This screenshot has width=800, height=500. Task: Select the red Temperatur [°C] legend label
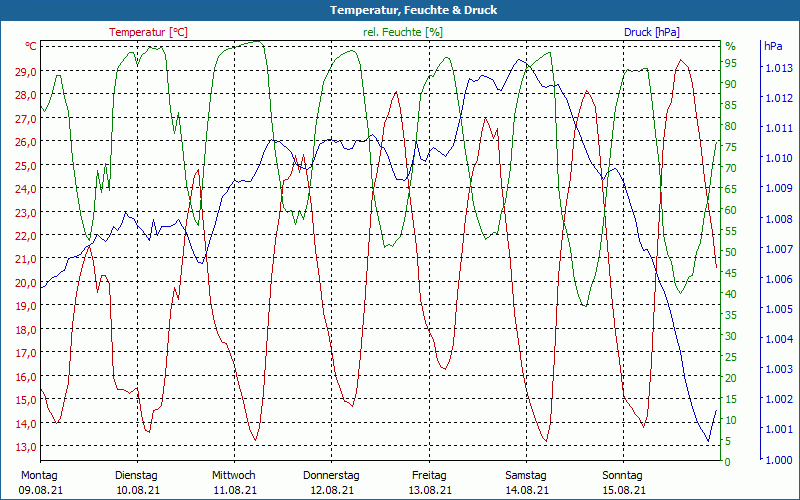coord(148,32)
